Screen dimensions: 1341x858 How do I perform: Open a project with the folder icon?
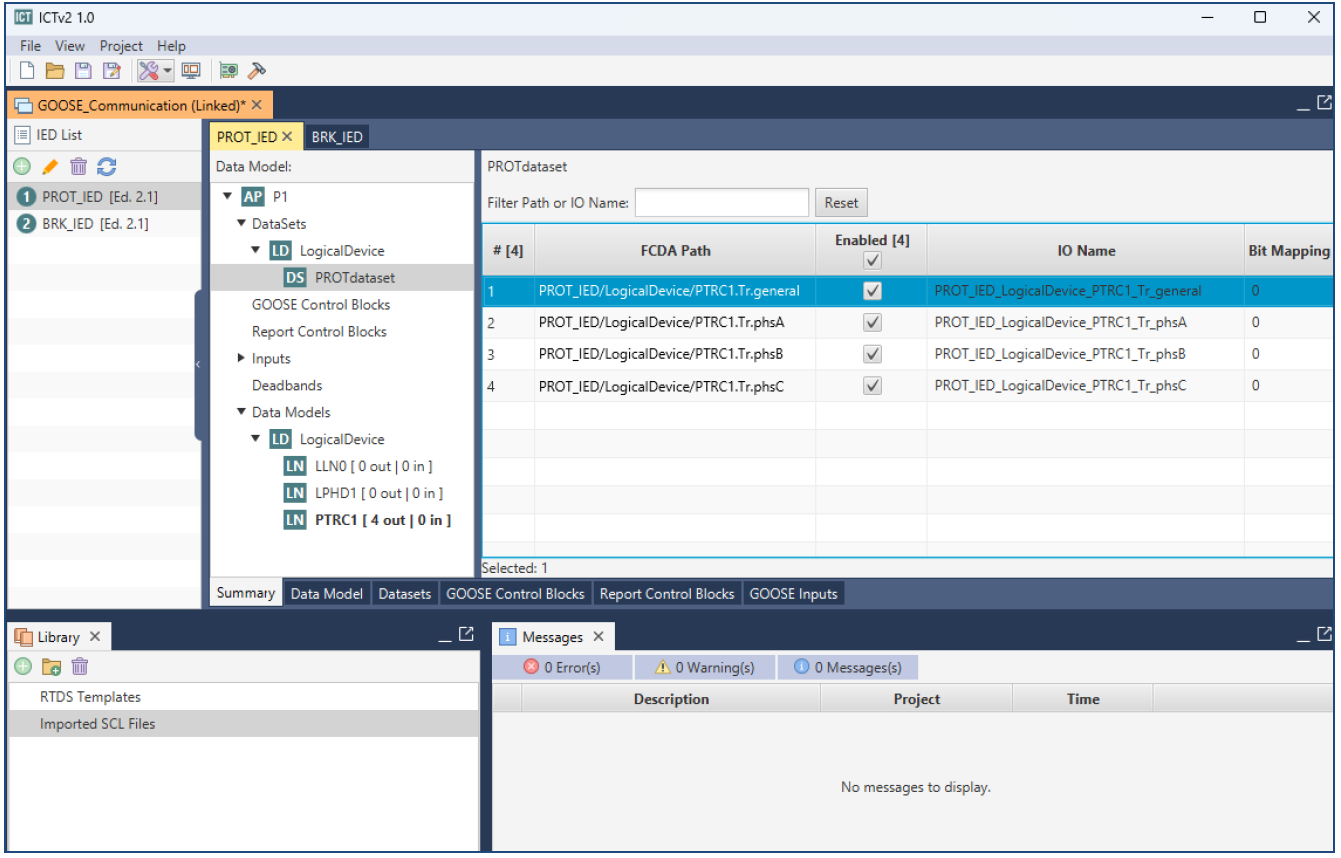coord(55,71)
